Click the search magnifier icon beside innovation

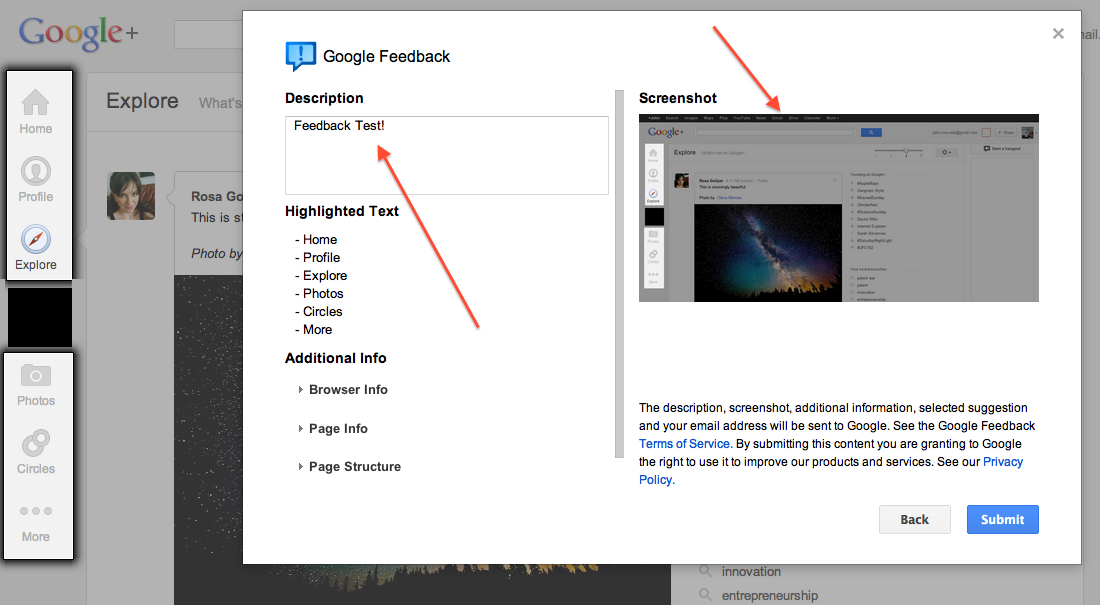coord(705,571)
